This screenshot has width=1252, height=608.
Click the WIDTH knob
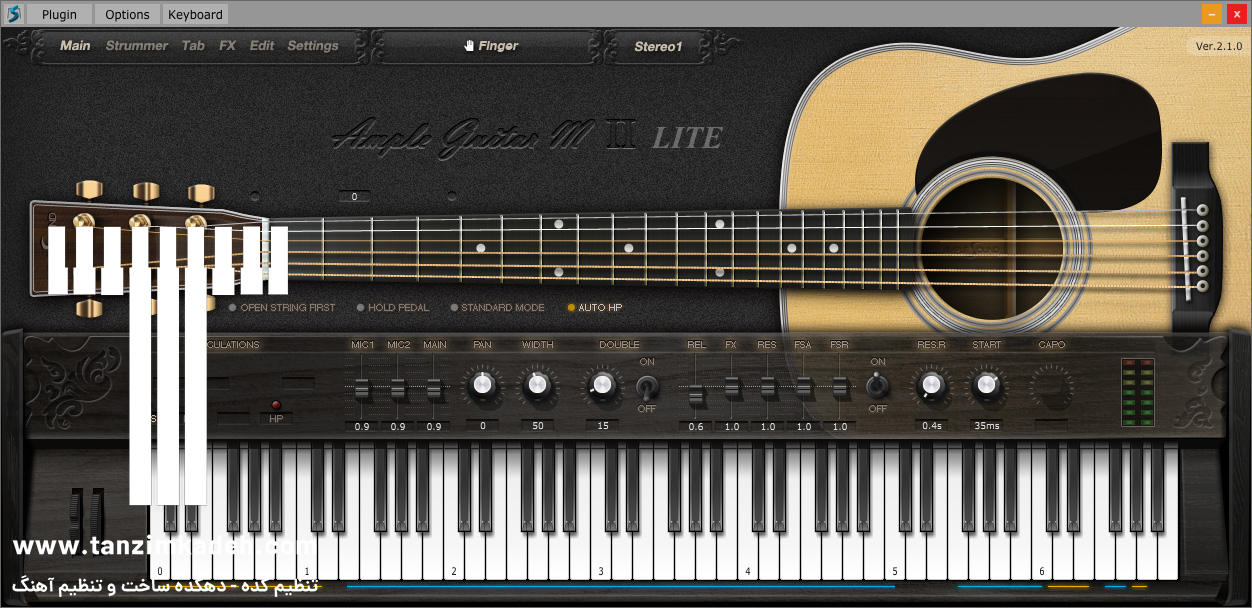(x=537, y=384)
